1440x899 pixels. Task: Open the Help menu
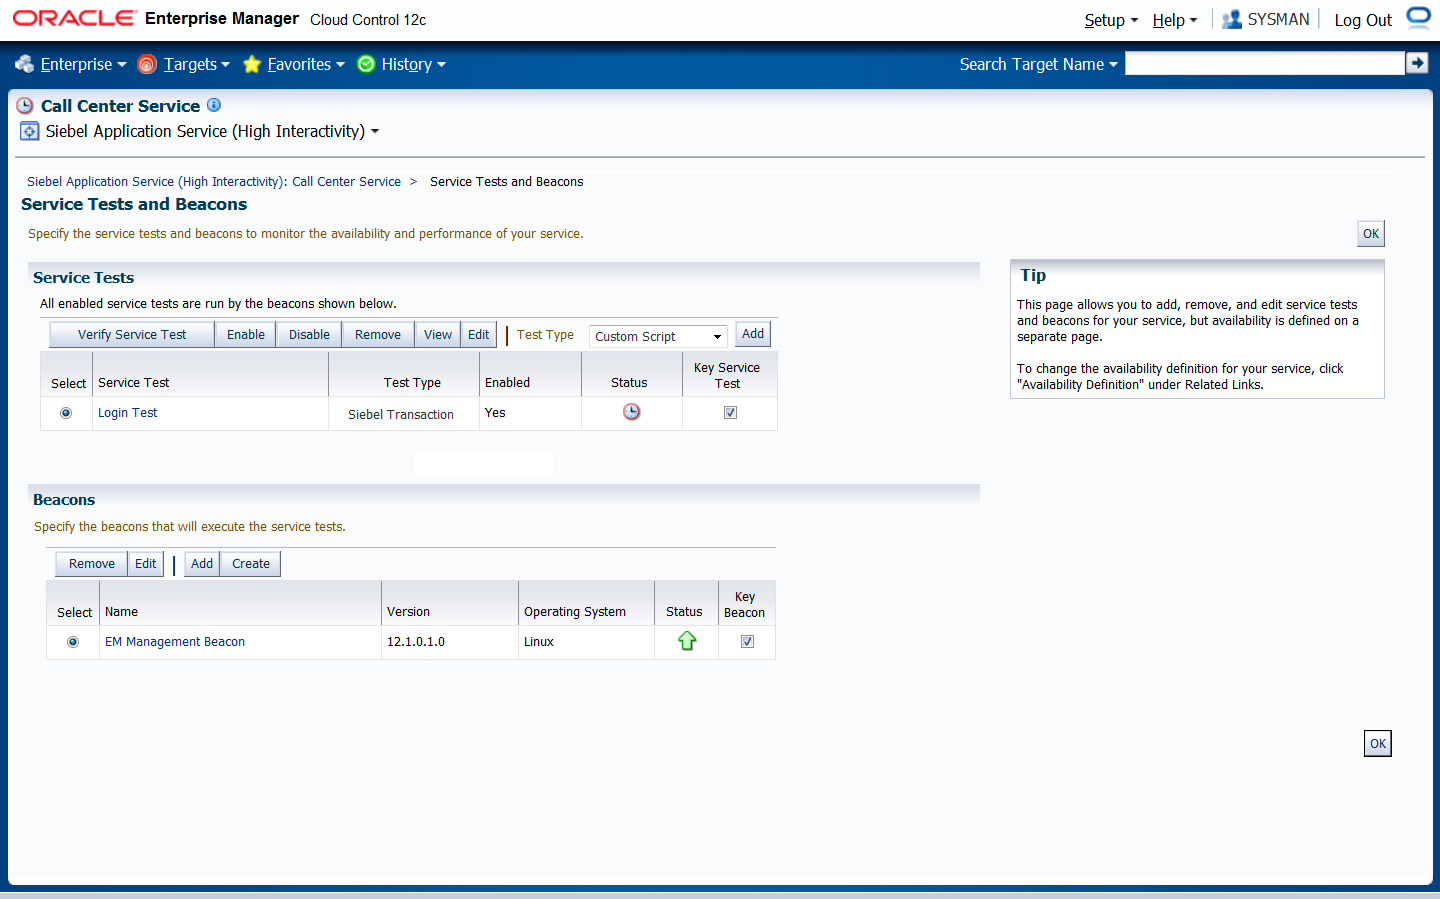[x=1175, y=20]
